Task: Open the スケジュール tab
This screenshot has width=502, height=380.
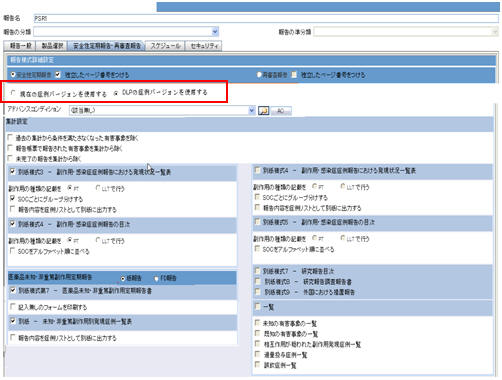Action: pyautogui.click(x=165, y=46)
